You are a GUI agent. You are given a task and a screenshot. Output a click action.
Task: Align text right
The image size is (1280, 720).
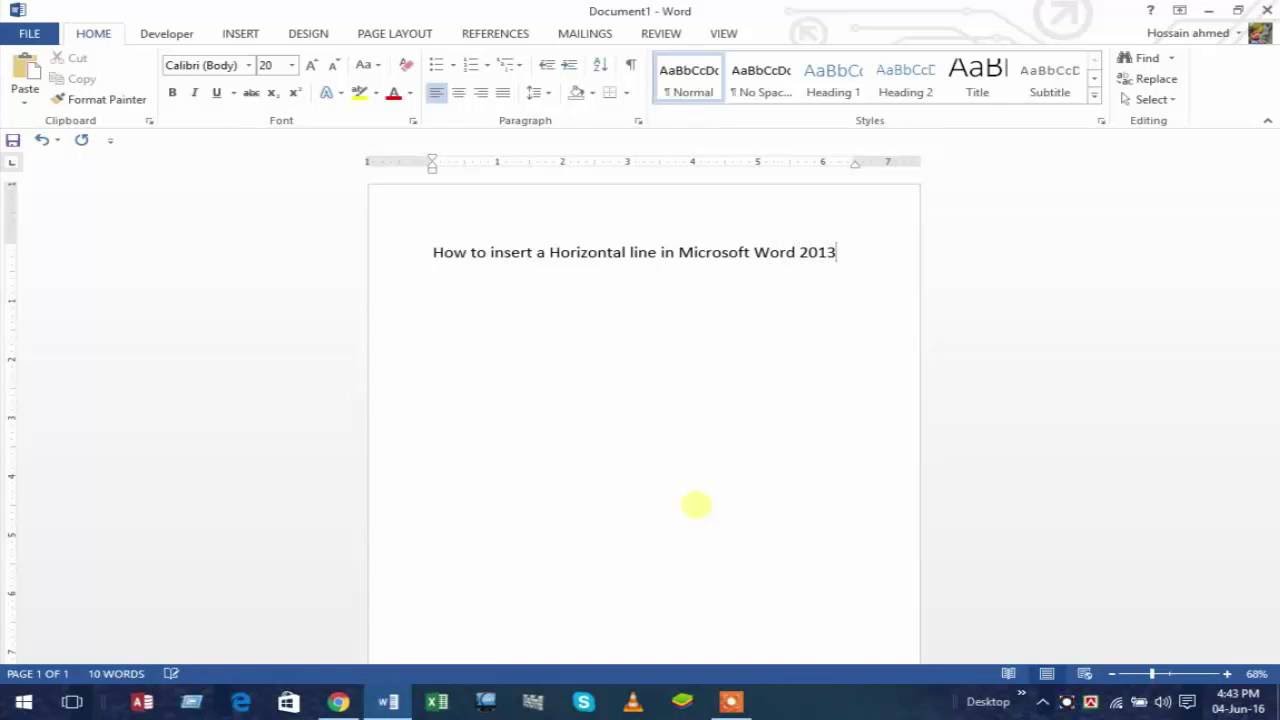[x=481, y=92]
